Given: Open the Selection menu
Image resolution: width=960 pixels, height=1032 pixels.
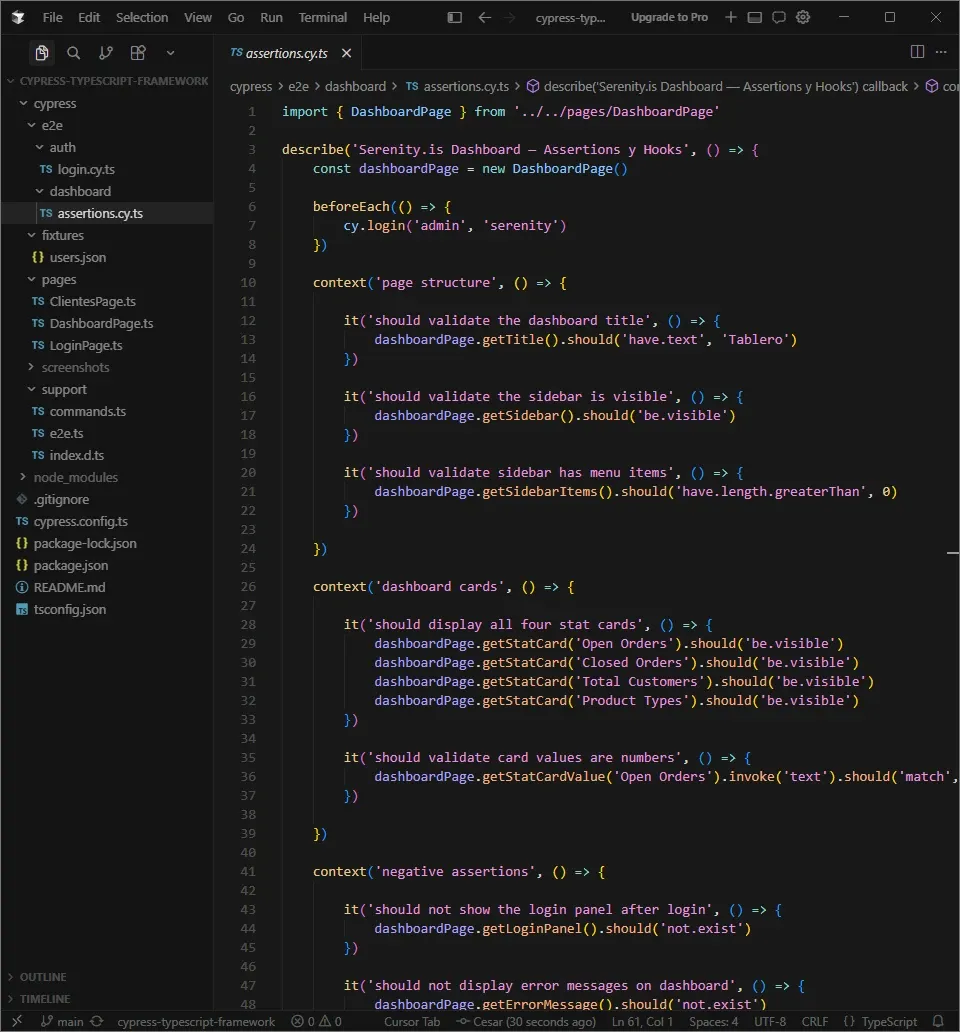Looking at the screenshot, I should 142,17.
